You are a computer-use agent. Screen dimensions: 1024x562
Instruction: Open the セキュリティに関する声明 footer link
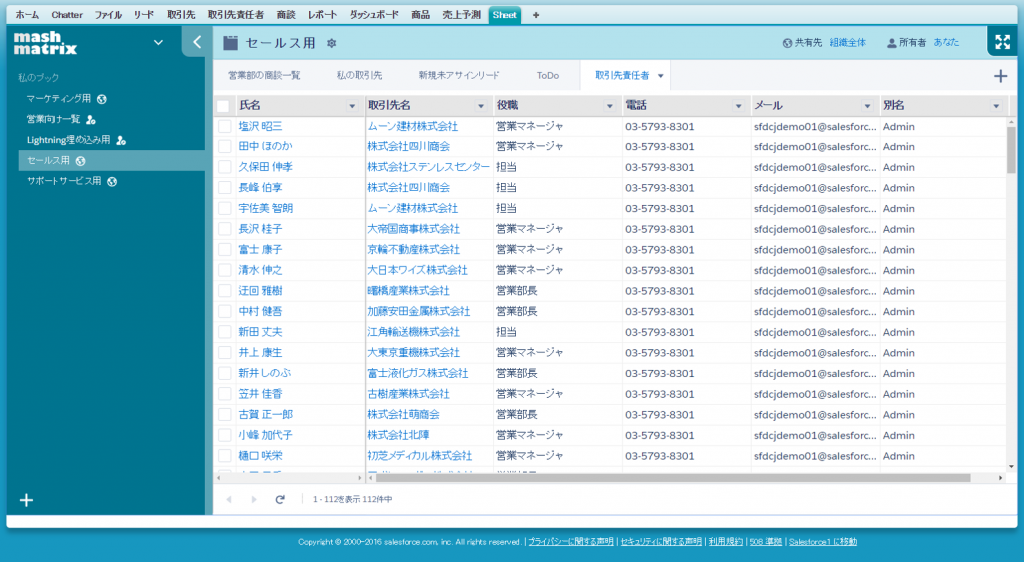pyautogui.click(x=661, y=542)
